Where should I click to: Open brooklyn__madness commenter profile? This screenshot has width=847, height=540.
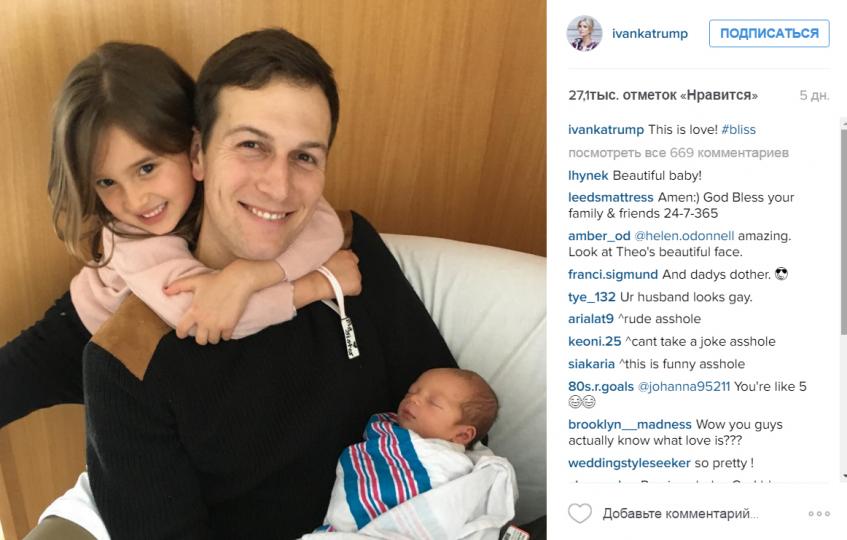tap(630, 424)
